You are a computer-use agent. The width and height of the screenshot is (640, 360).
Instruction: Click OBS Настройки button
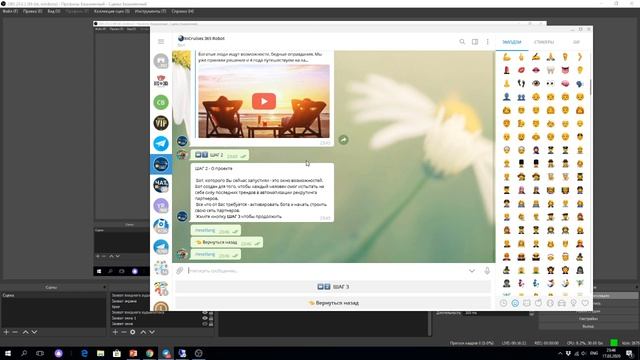[x=588, y=319]
